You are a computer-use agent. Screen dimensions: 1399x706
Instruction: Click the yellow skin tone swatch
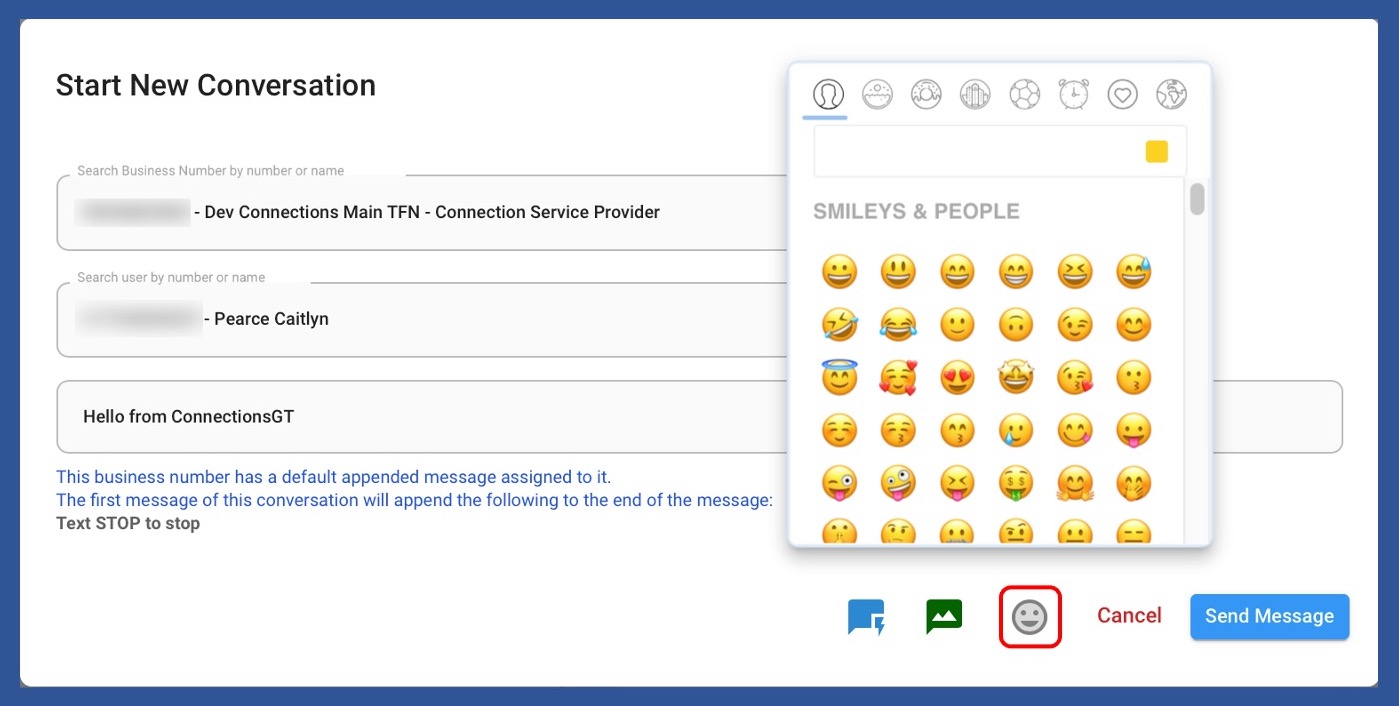[1156, 152]
